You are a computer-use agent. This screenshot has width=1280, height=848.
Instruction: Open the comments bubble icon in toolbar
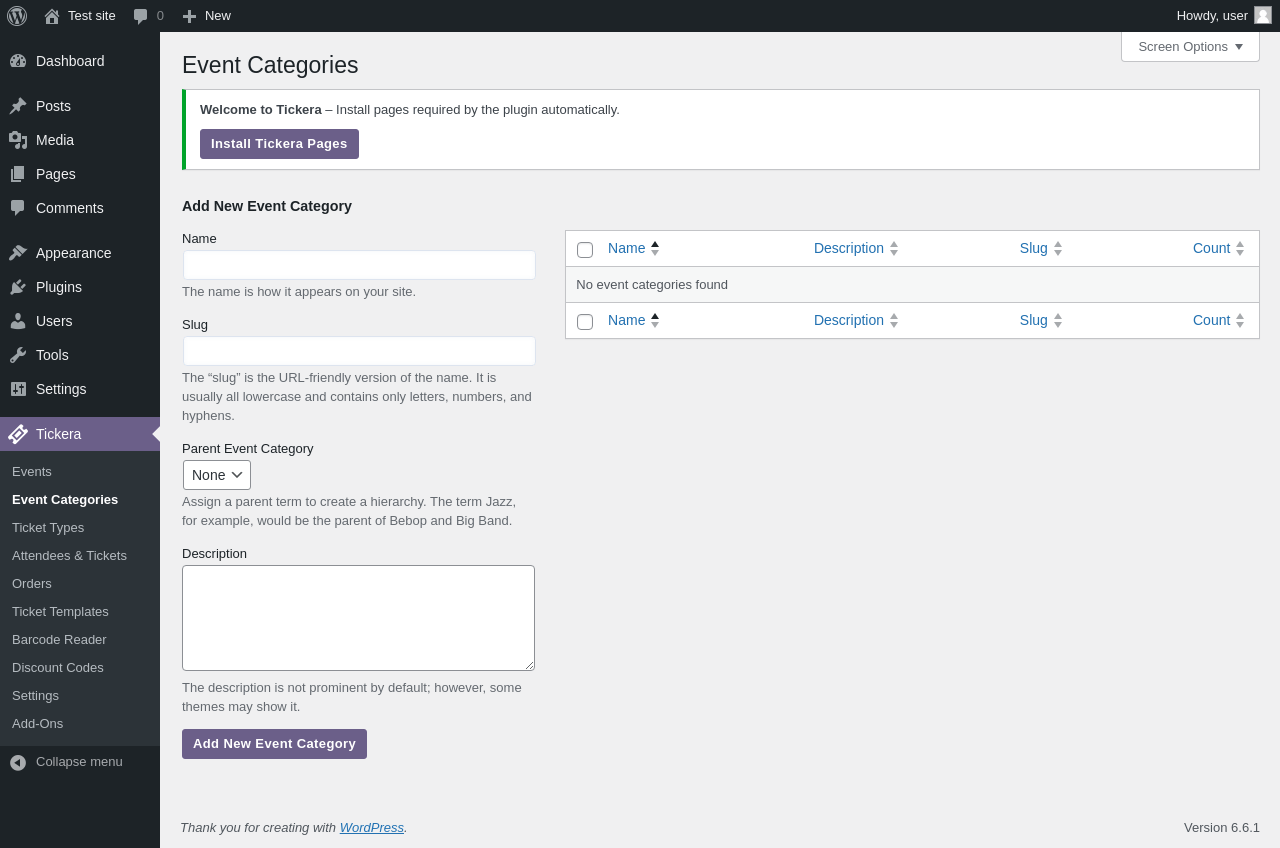point(141,16)
